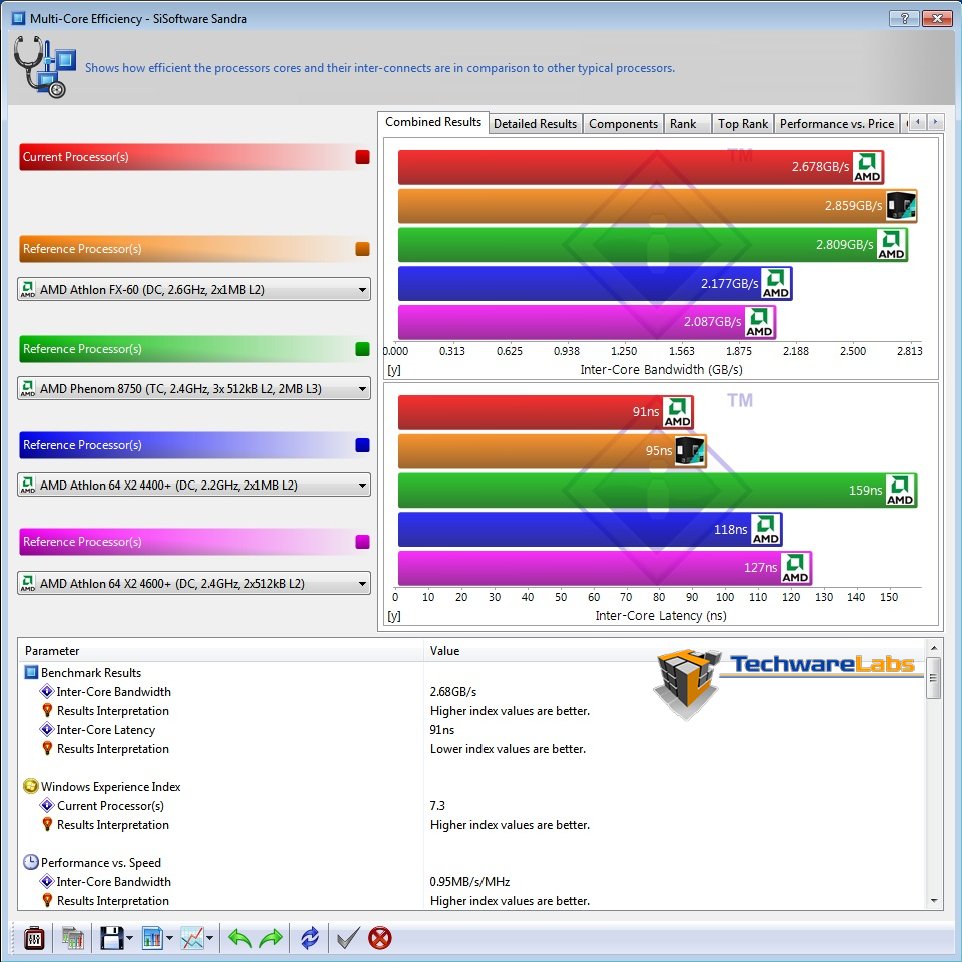Click the red Current Processor color swatch
Screen dimensions: 962x962
tap(363, 157)
